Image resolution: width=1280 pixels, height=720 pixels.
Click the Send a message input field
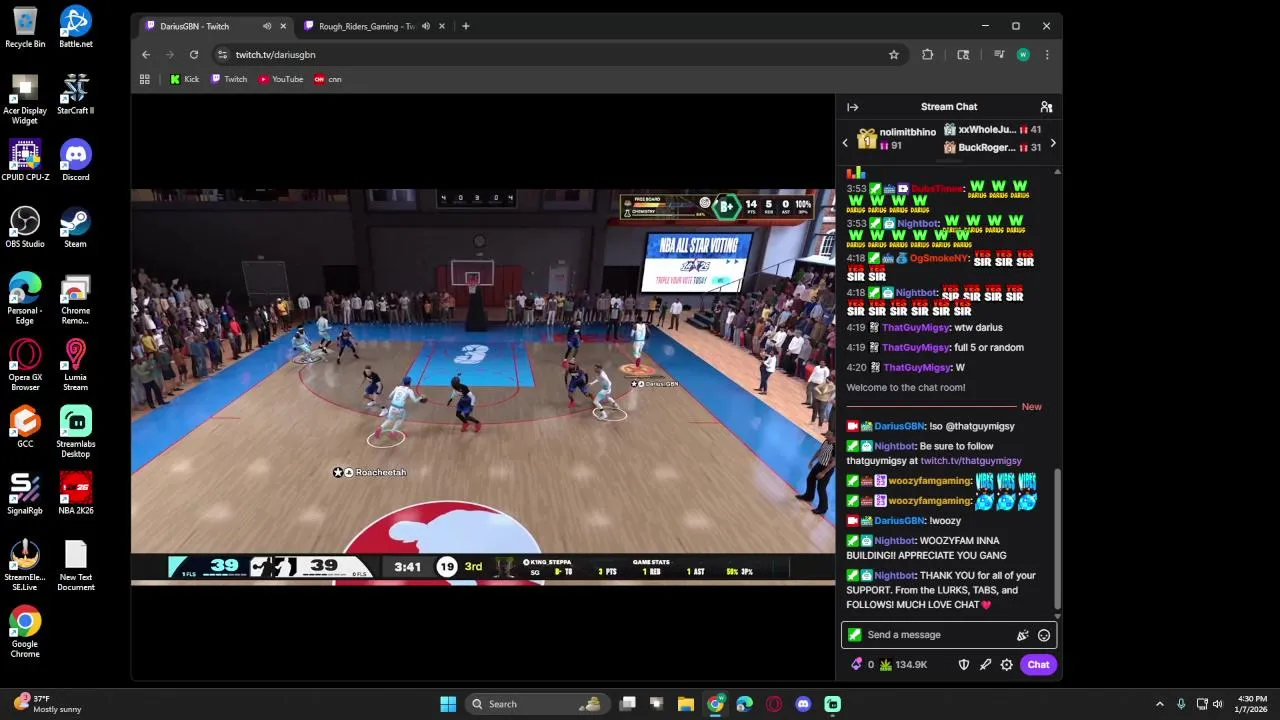pyautogui.click(x=938, y=635)
